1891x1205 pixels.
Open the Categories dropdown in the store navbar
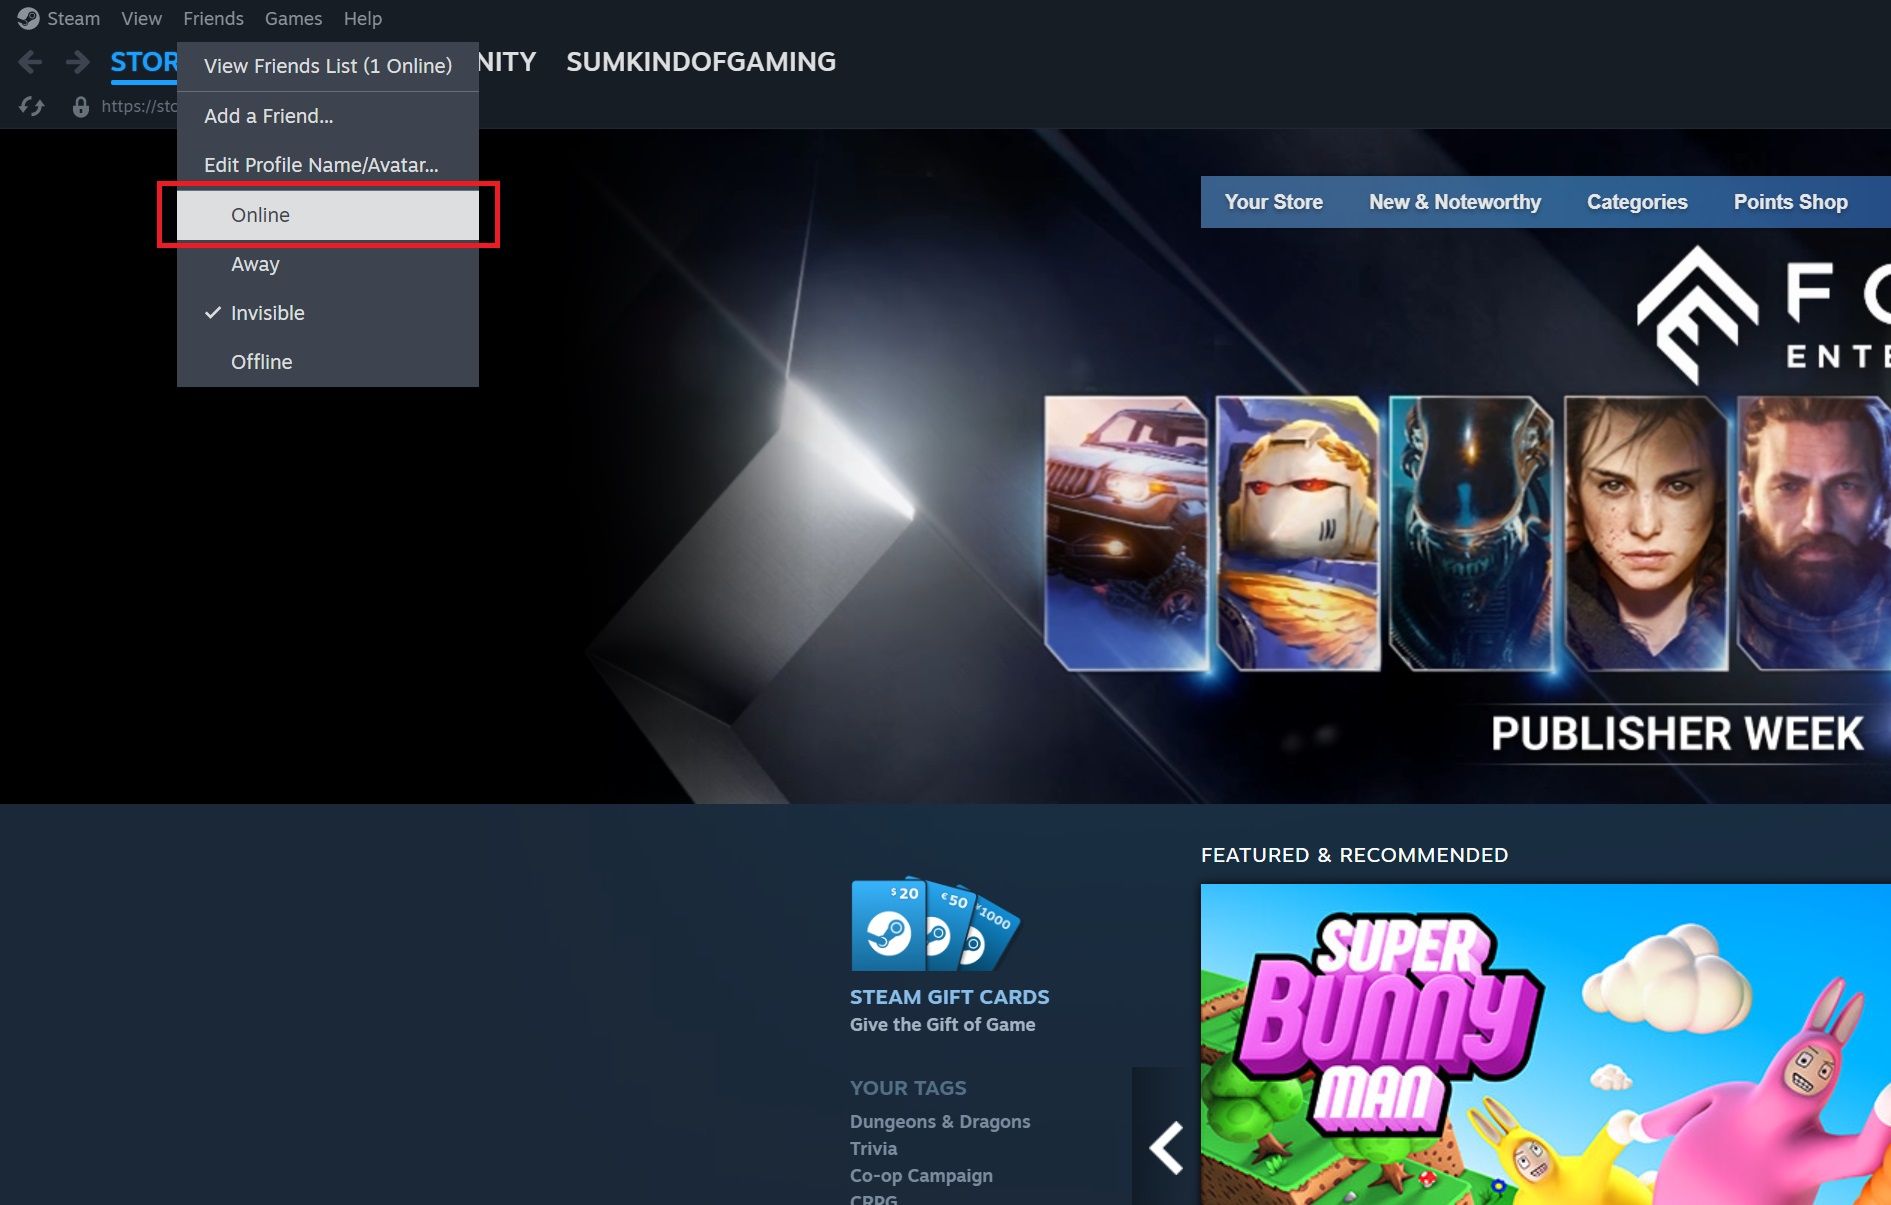1636,201
